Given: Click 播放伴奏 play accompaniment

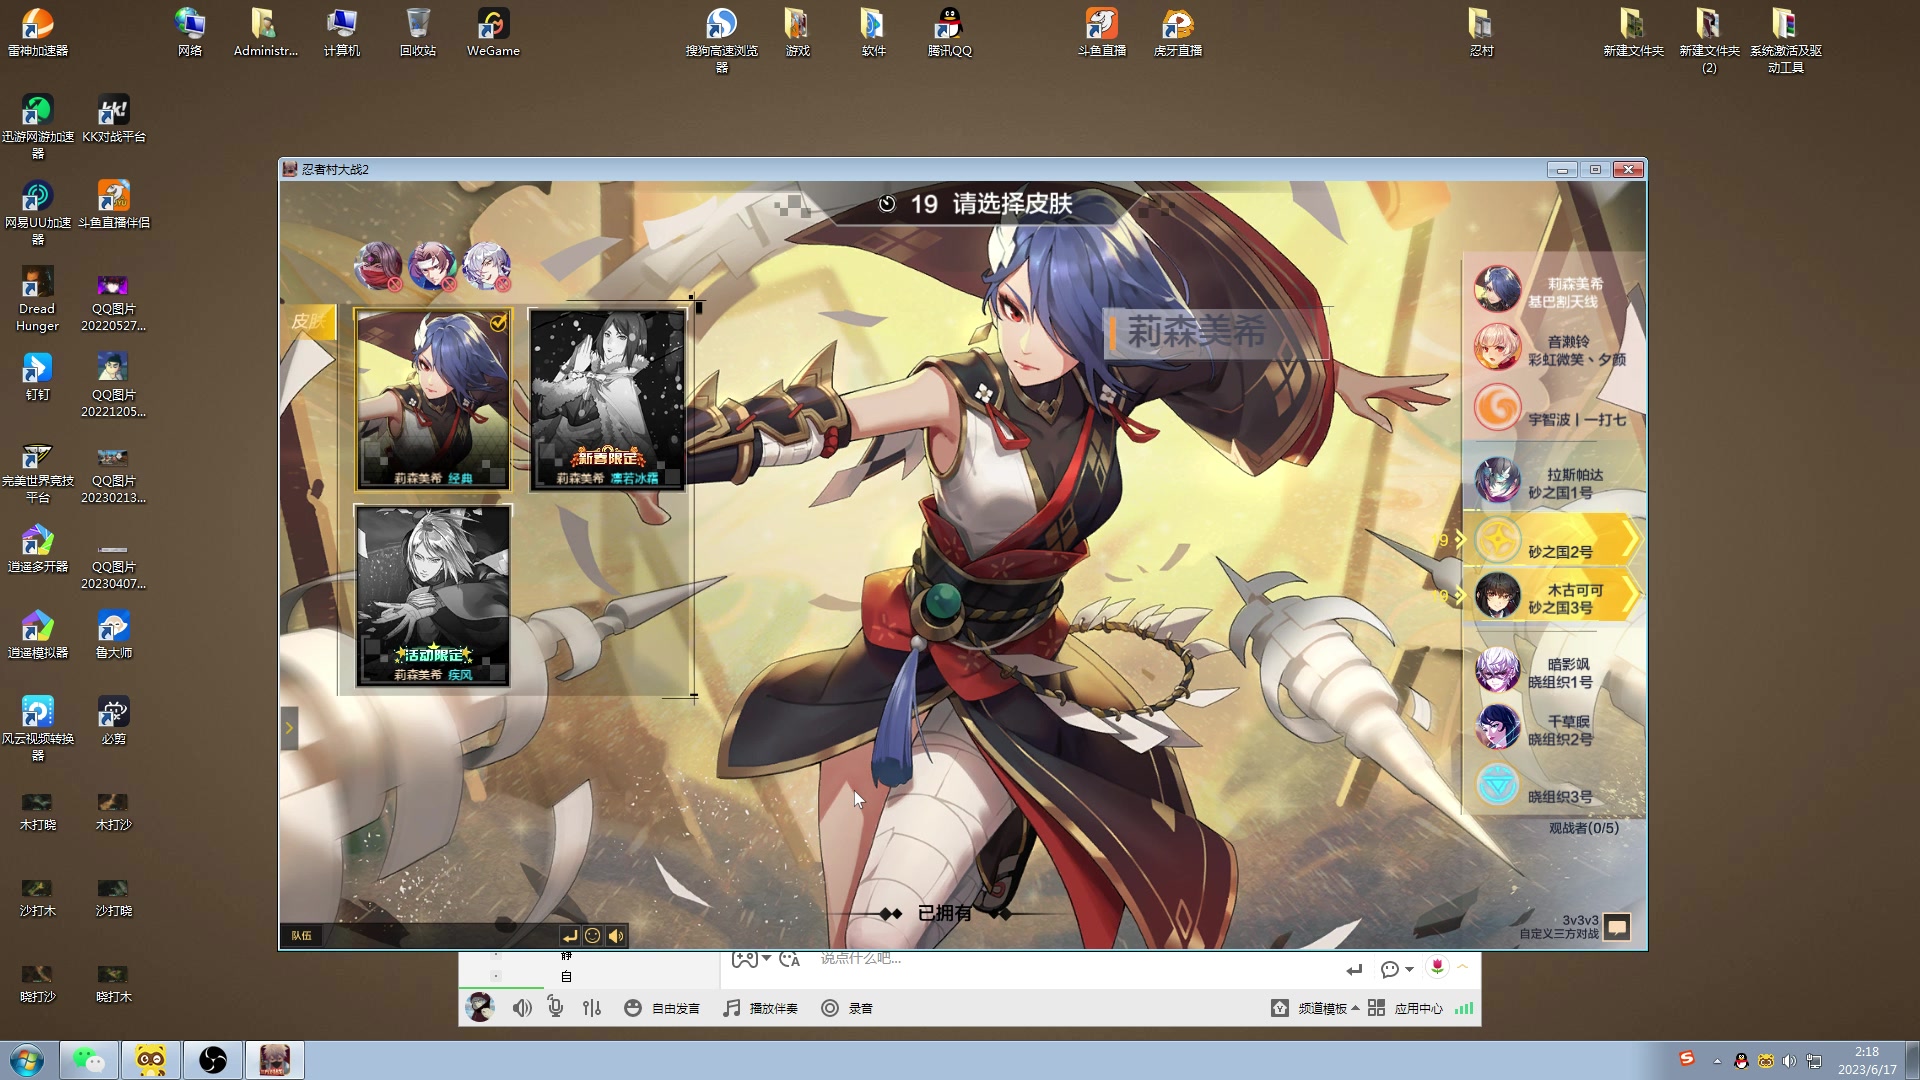Looking at the screenshot, I should tap(760, 1008).
